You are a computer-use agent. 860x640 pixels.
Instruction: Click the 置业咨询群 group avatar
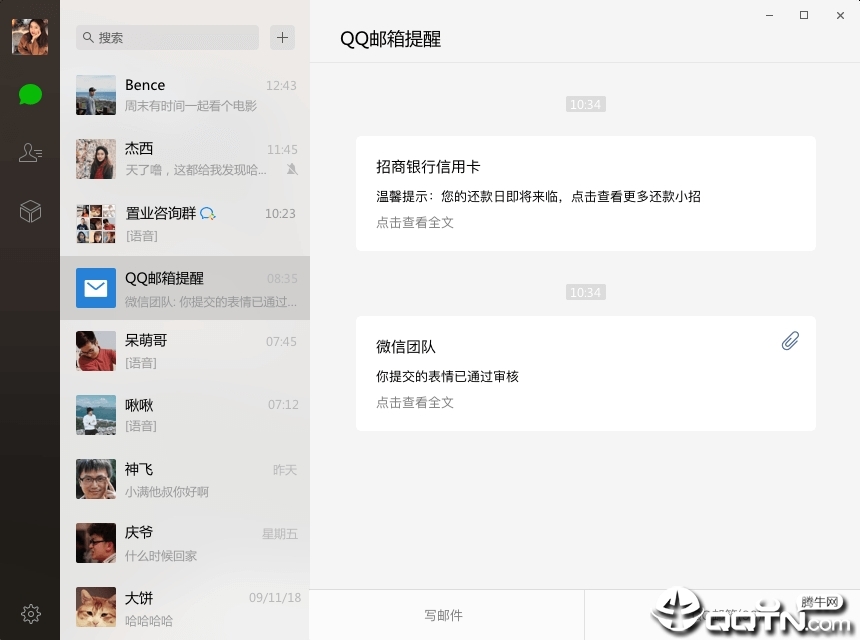click(96, 223)
